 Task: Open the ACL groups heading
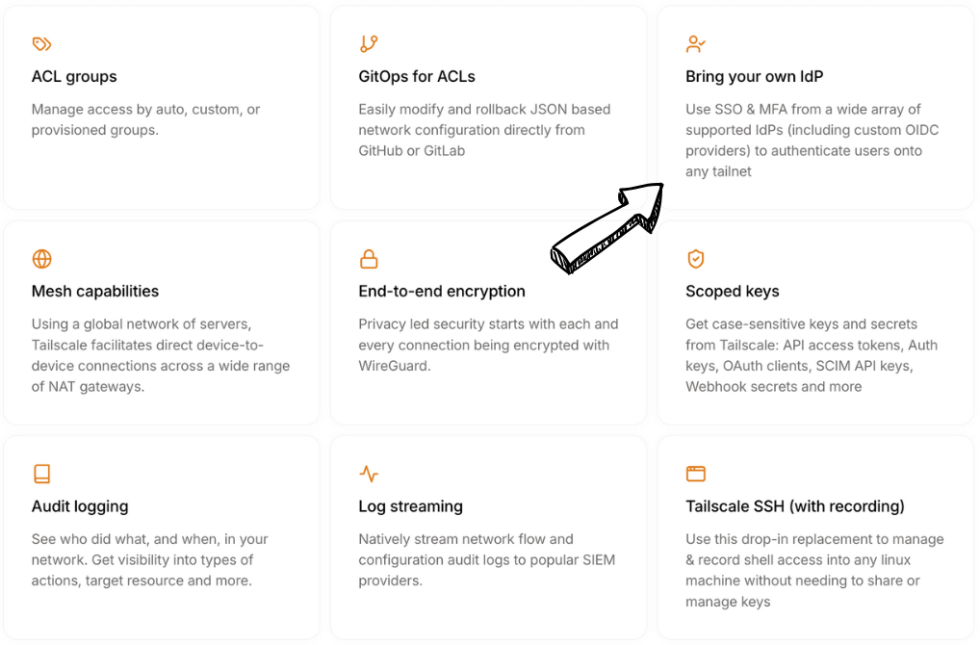[74, 77]
